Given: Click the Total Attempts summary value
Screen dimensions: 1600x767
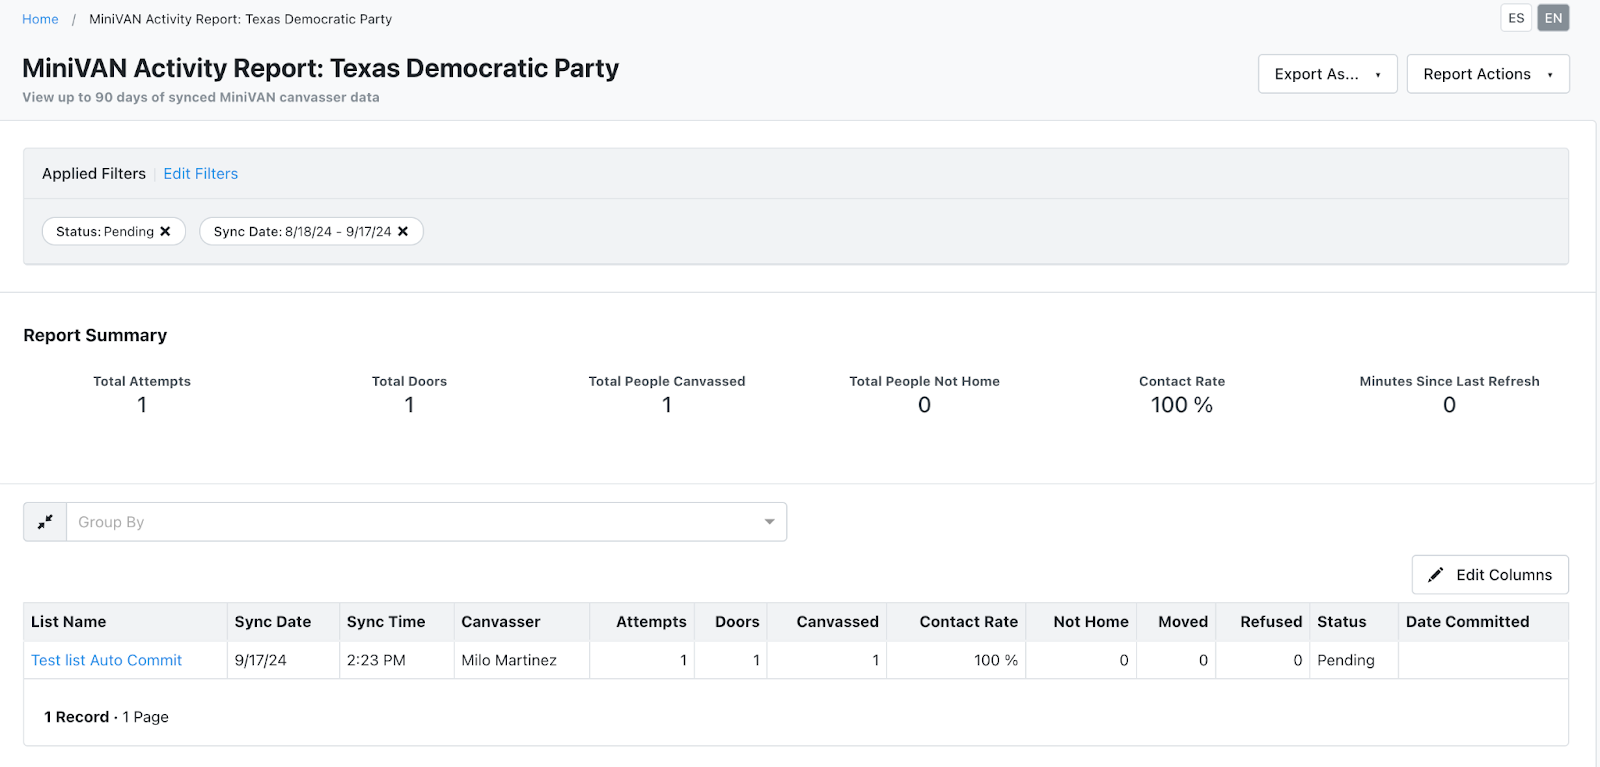Looking at the screenshot, I should [x=142, y=405].
